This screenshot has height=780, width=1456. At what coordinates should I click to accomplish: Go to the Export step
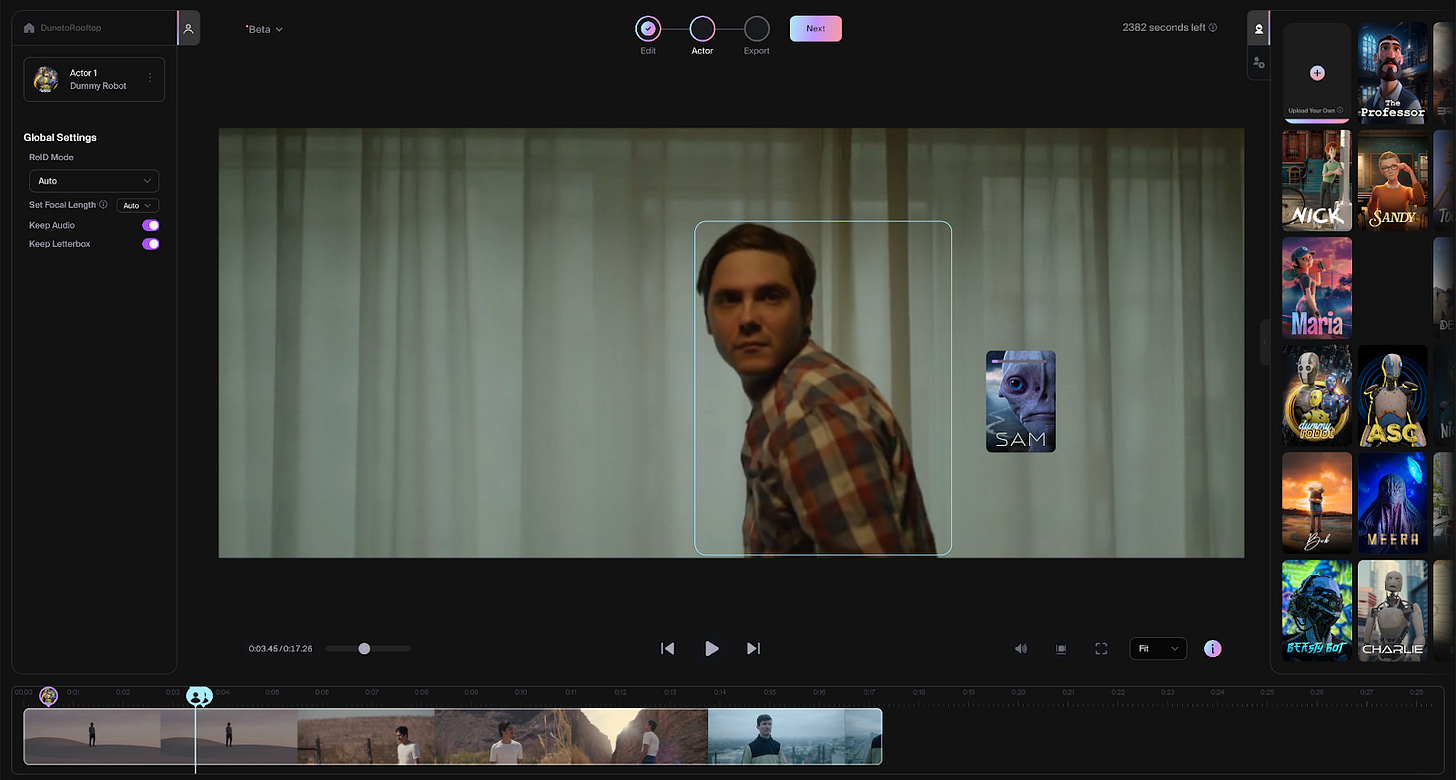[x=757, y=29]
